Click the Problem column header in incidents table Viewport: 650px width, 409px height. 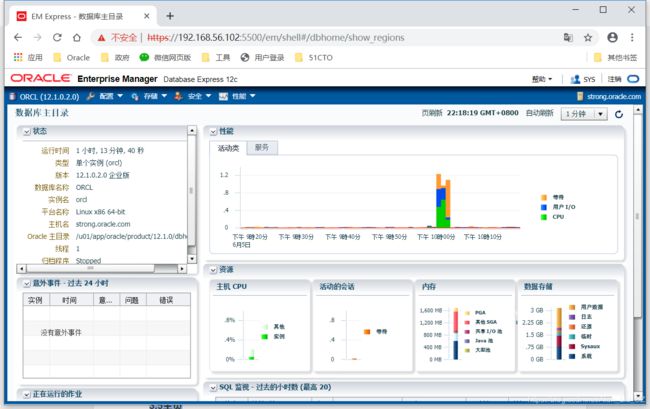click(133, 300)
